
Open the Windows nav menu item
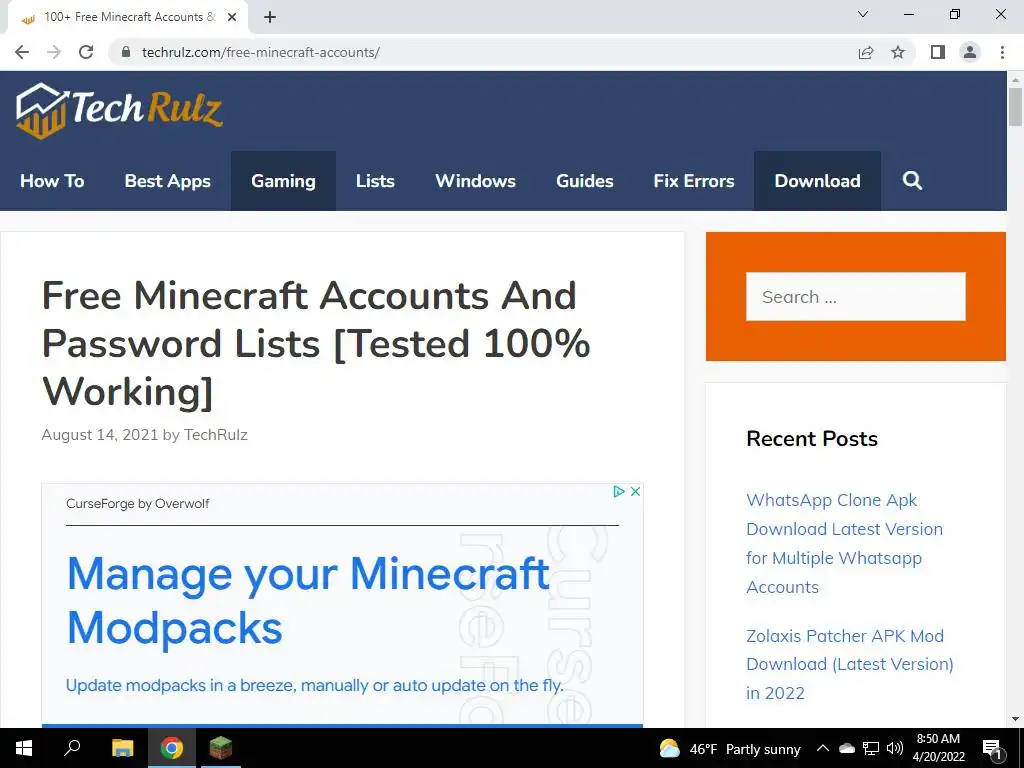[475, 181]
